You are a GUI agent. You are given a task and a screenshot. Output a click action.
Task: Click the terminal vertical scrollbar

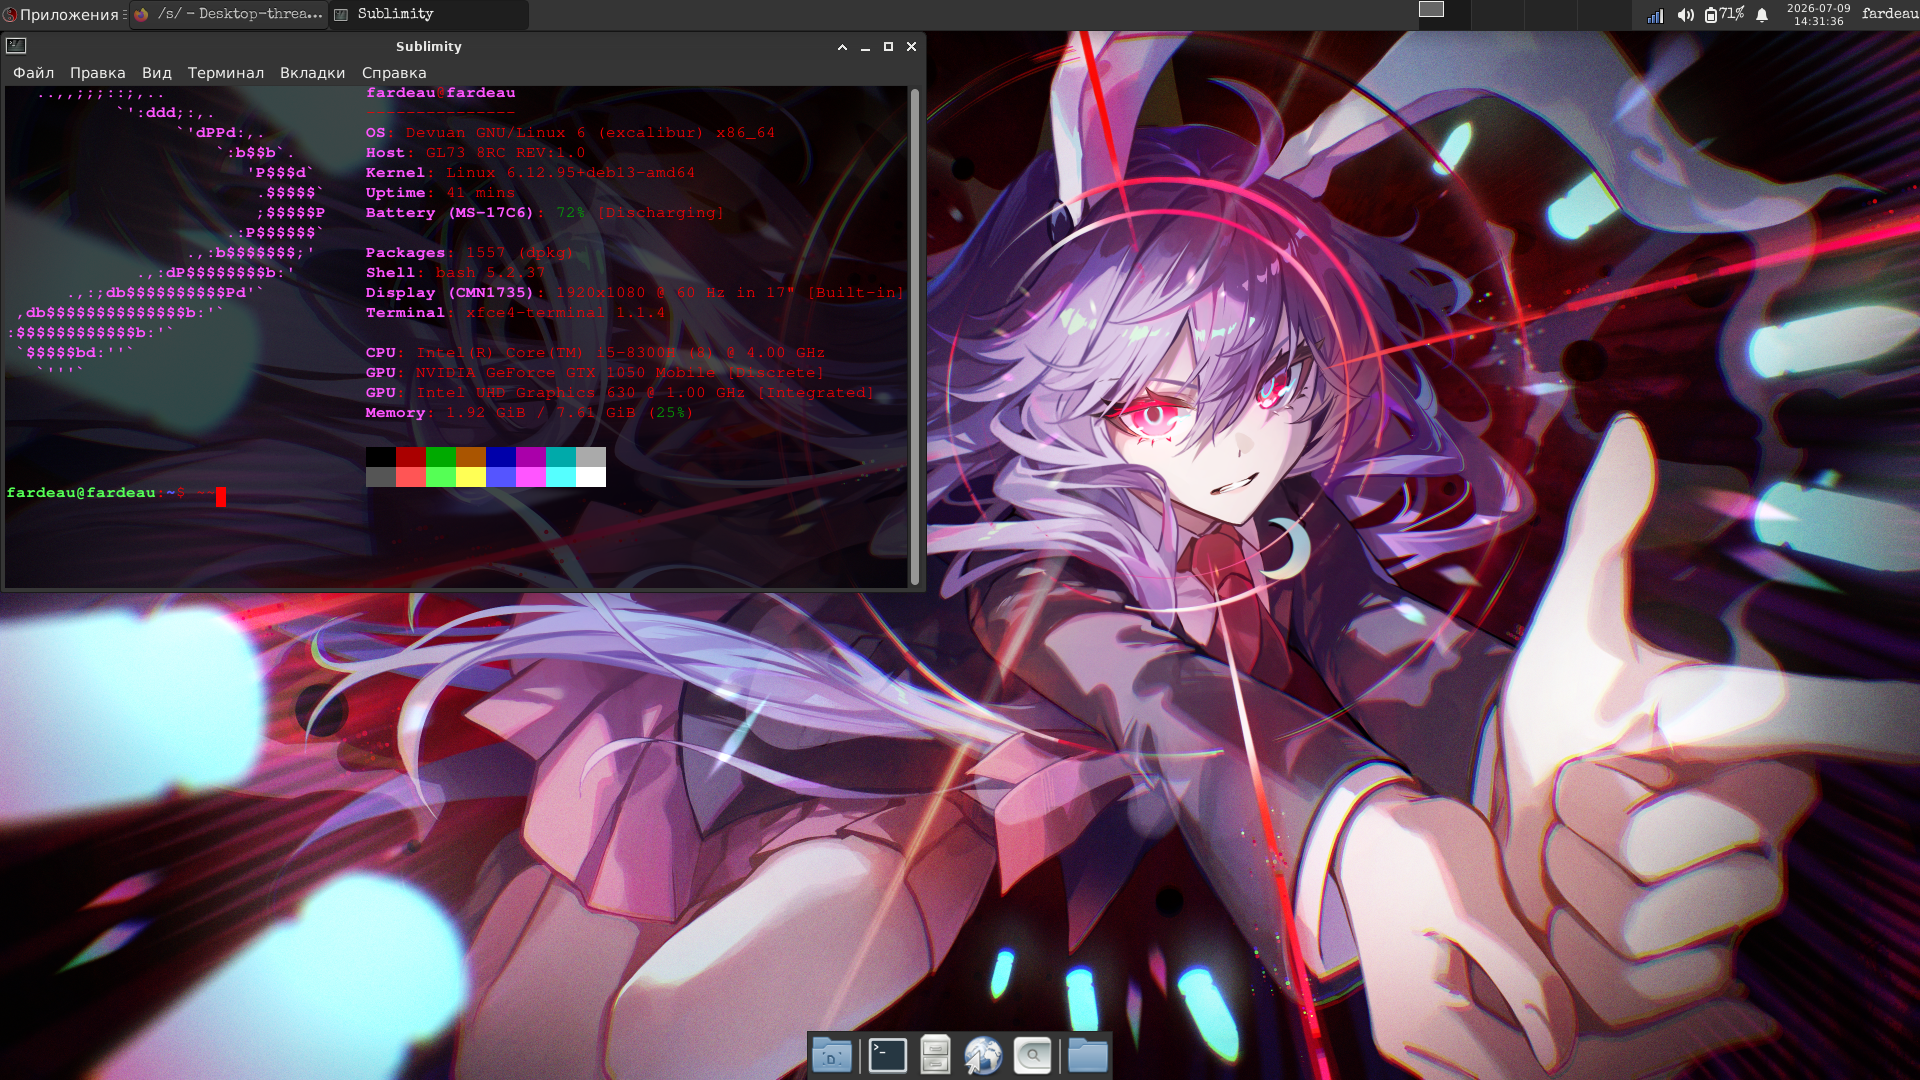914,337
